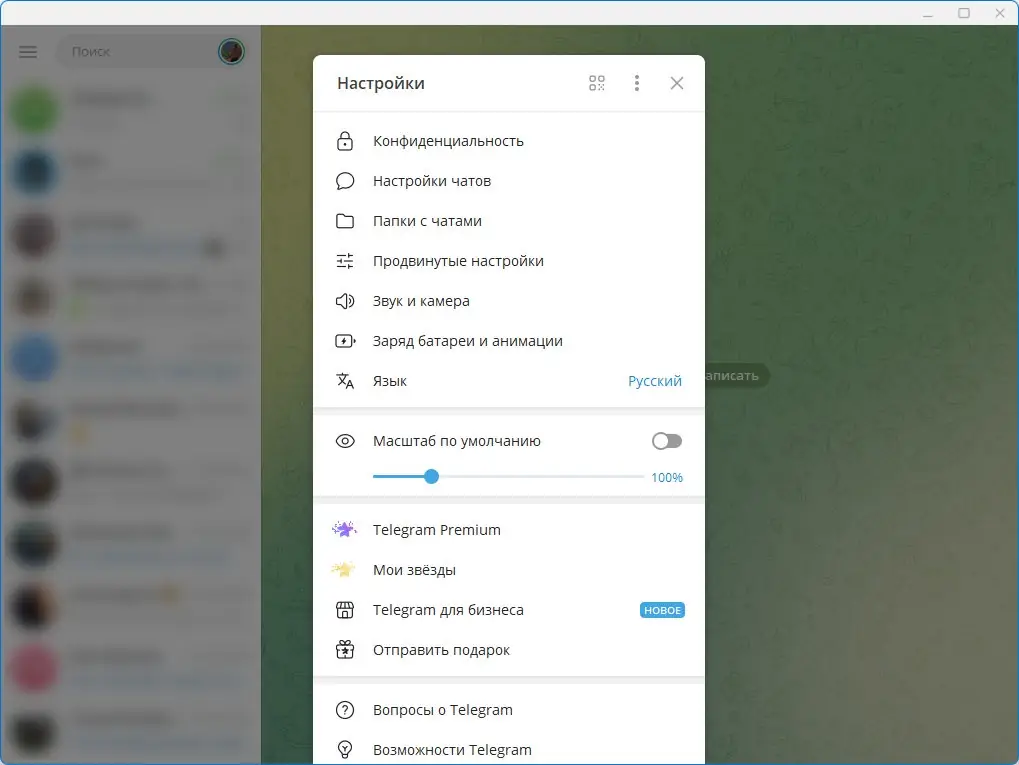
Task: Click the gift icon beside Отправить подарок
Action: pos(345,649)
